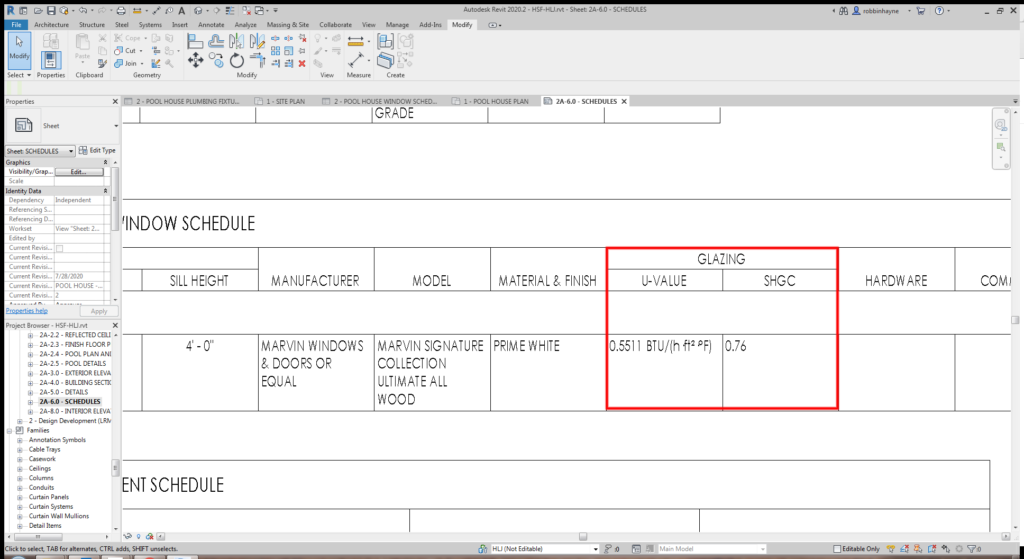Select the Modify arrow tool
Viewport: 1024px width, 559px height.
19,48
